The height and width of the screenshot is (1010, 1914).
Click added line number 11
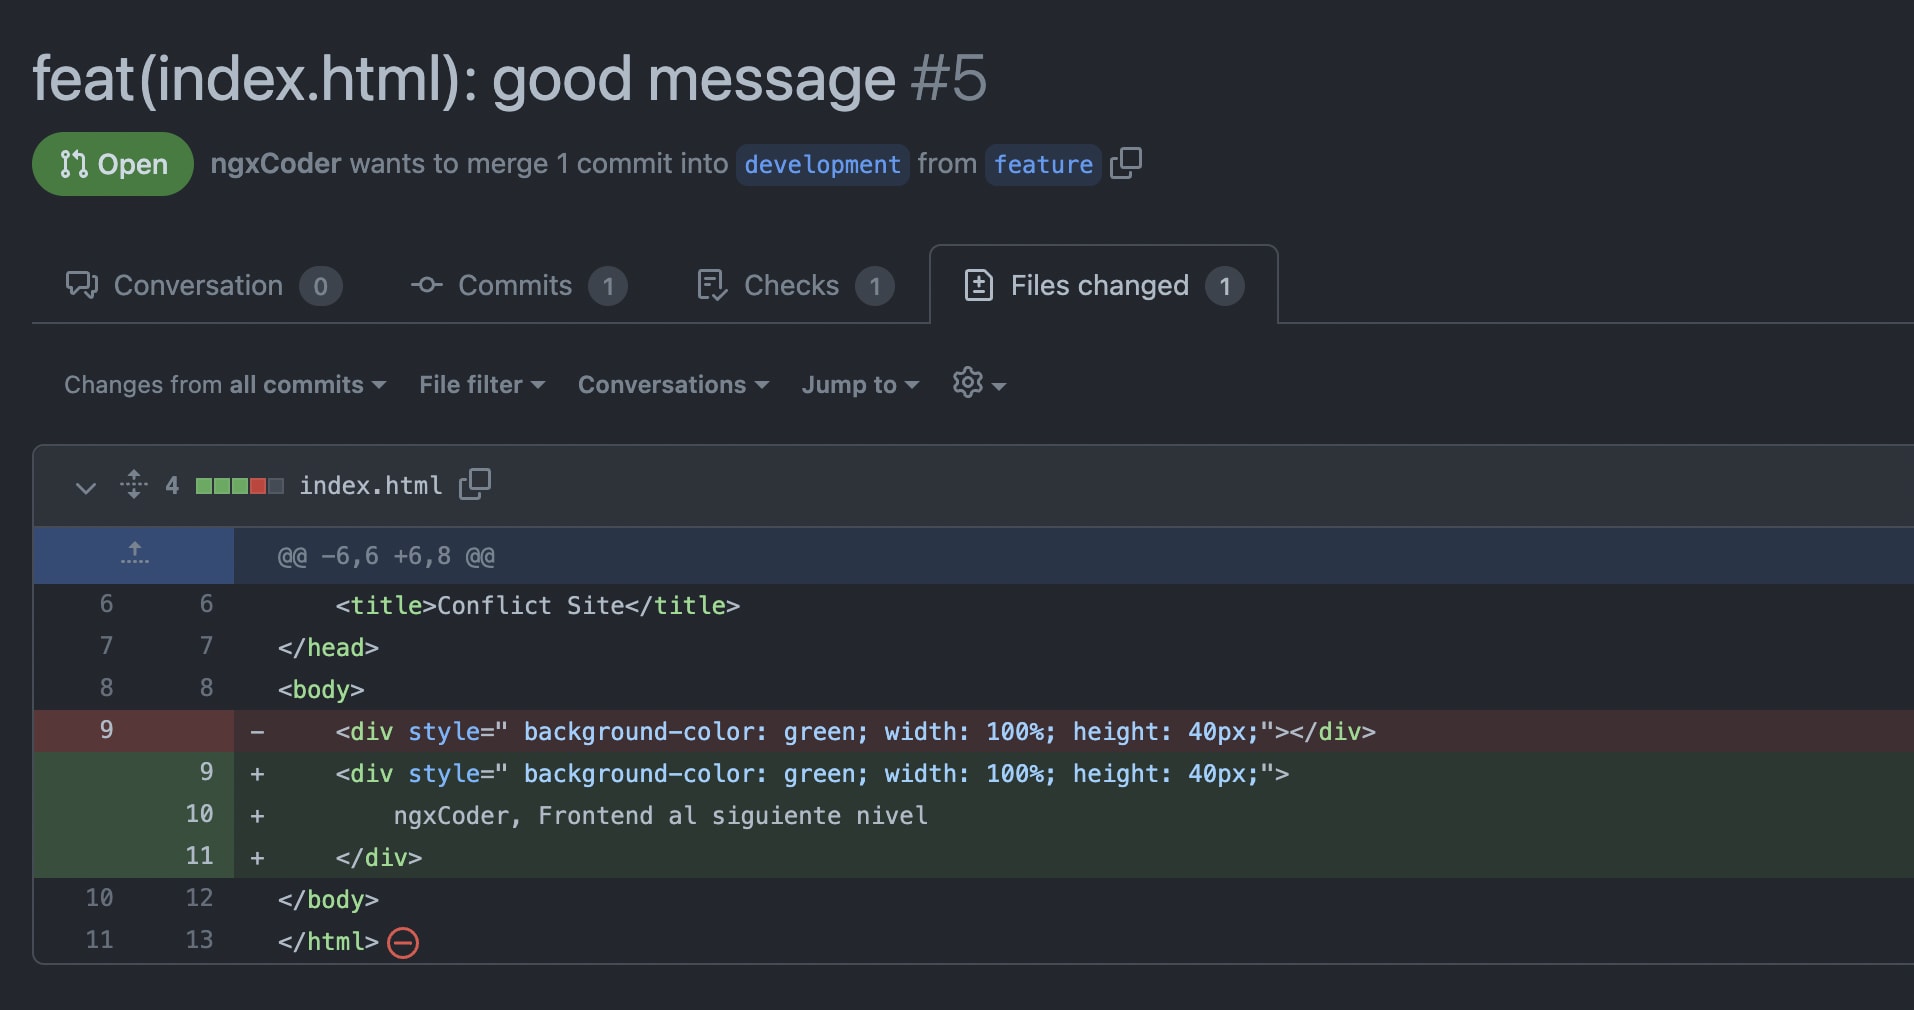click(199, 856)
